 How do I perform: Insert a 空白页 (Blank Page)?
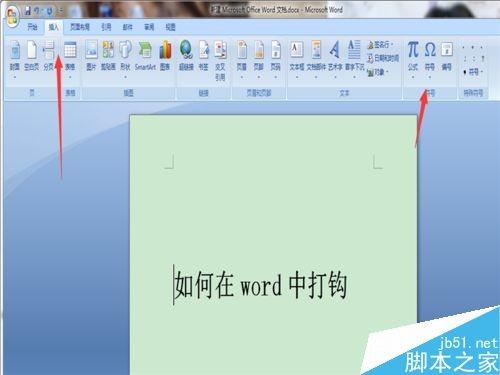(31, 55)
